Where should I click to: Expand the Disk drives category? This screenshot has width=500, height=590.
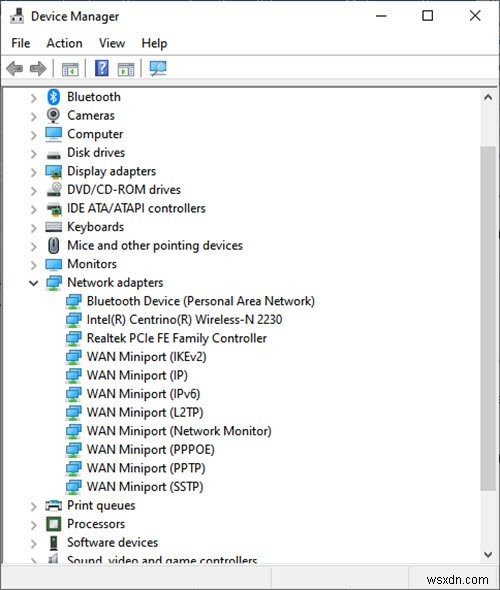(x=33, y=154)
